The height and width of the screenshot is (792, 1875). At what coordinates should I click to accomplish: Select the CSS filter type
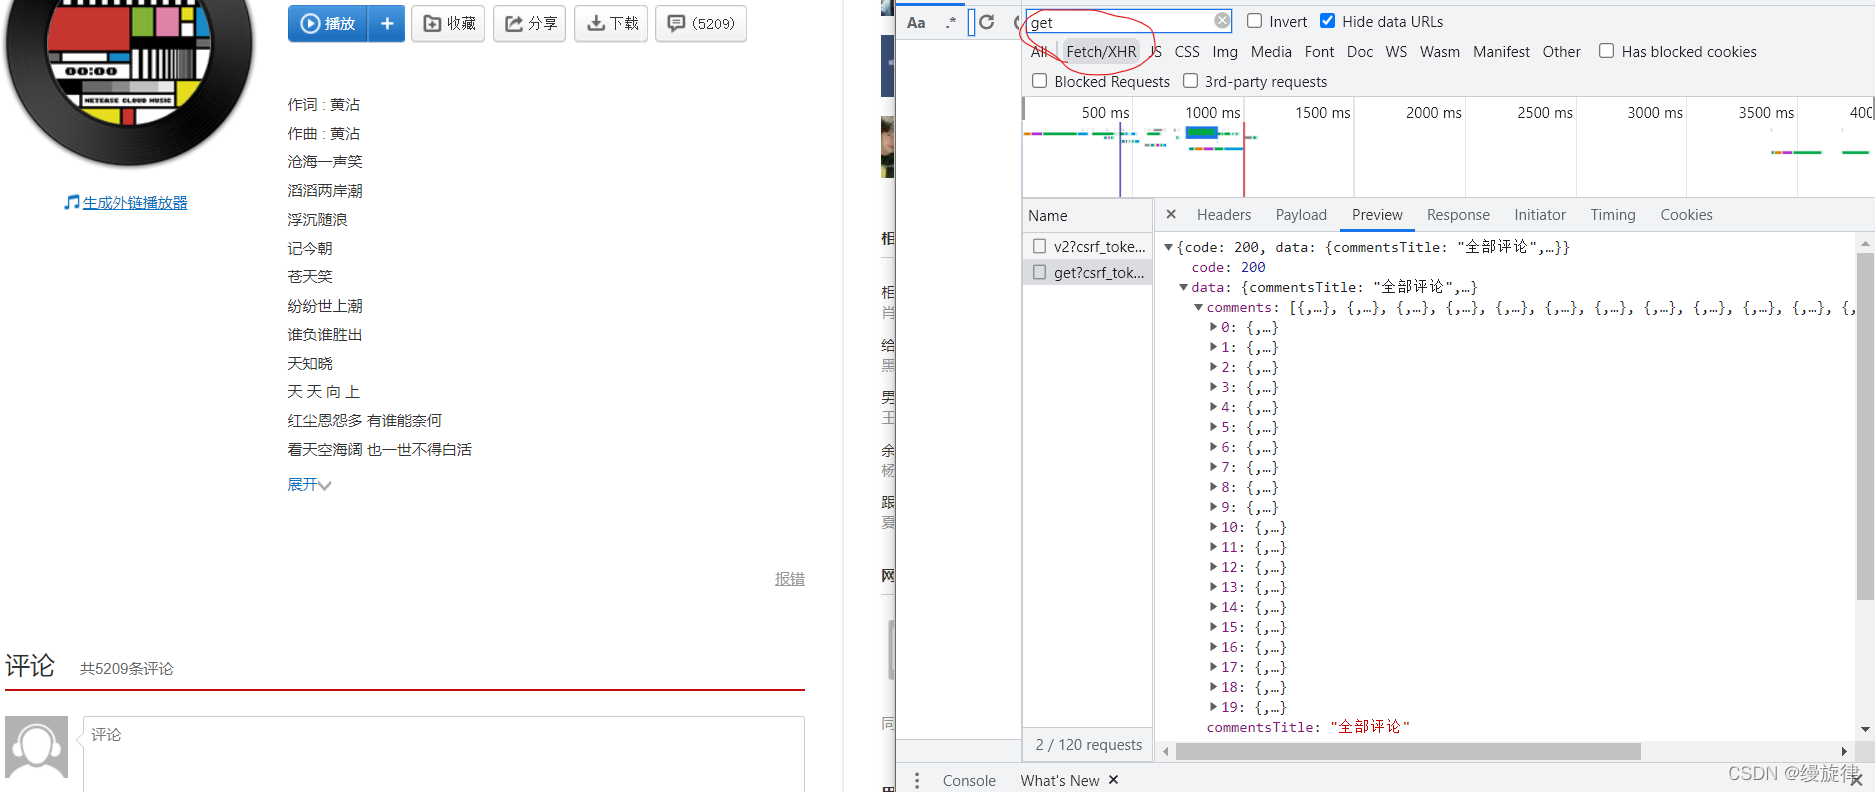coord(1187,52)
